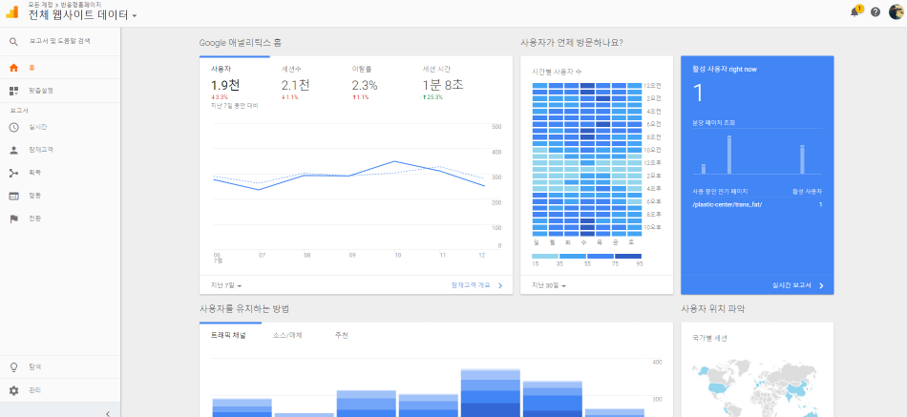Open the help question mark icon

[x=875, y=12]
